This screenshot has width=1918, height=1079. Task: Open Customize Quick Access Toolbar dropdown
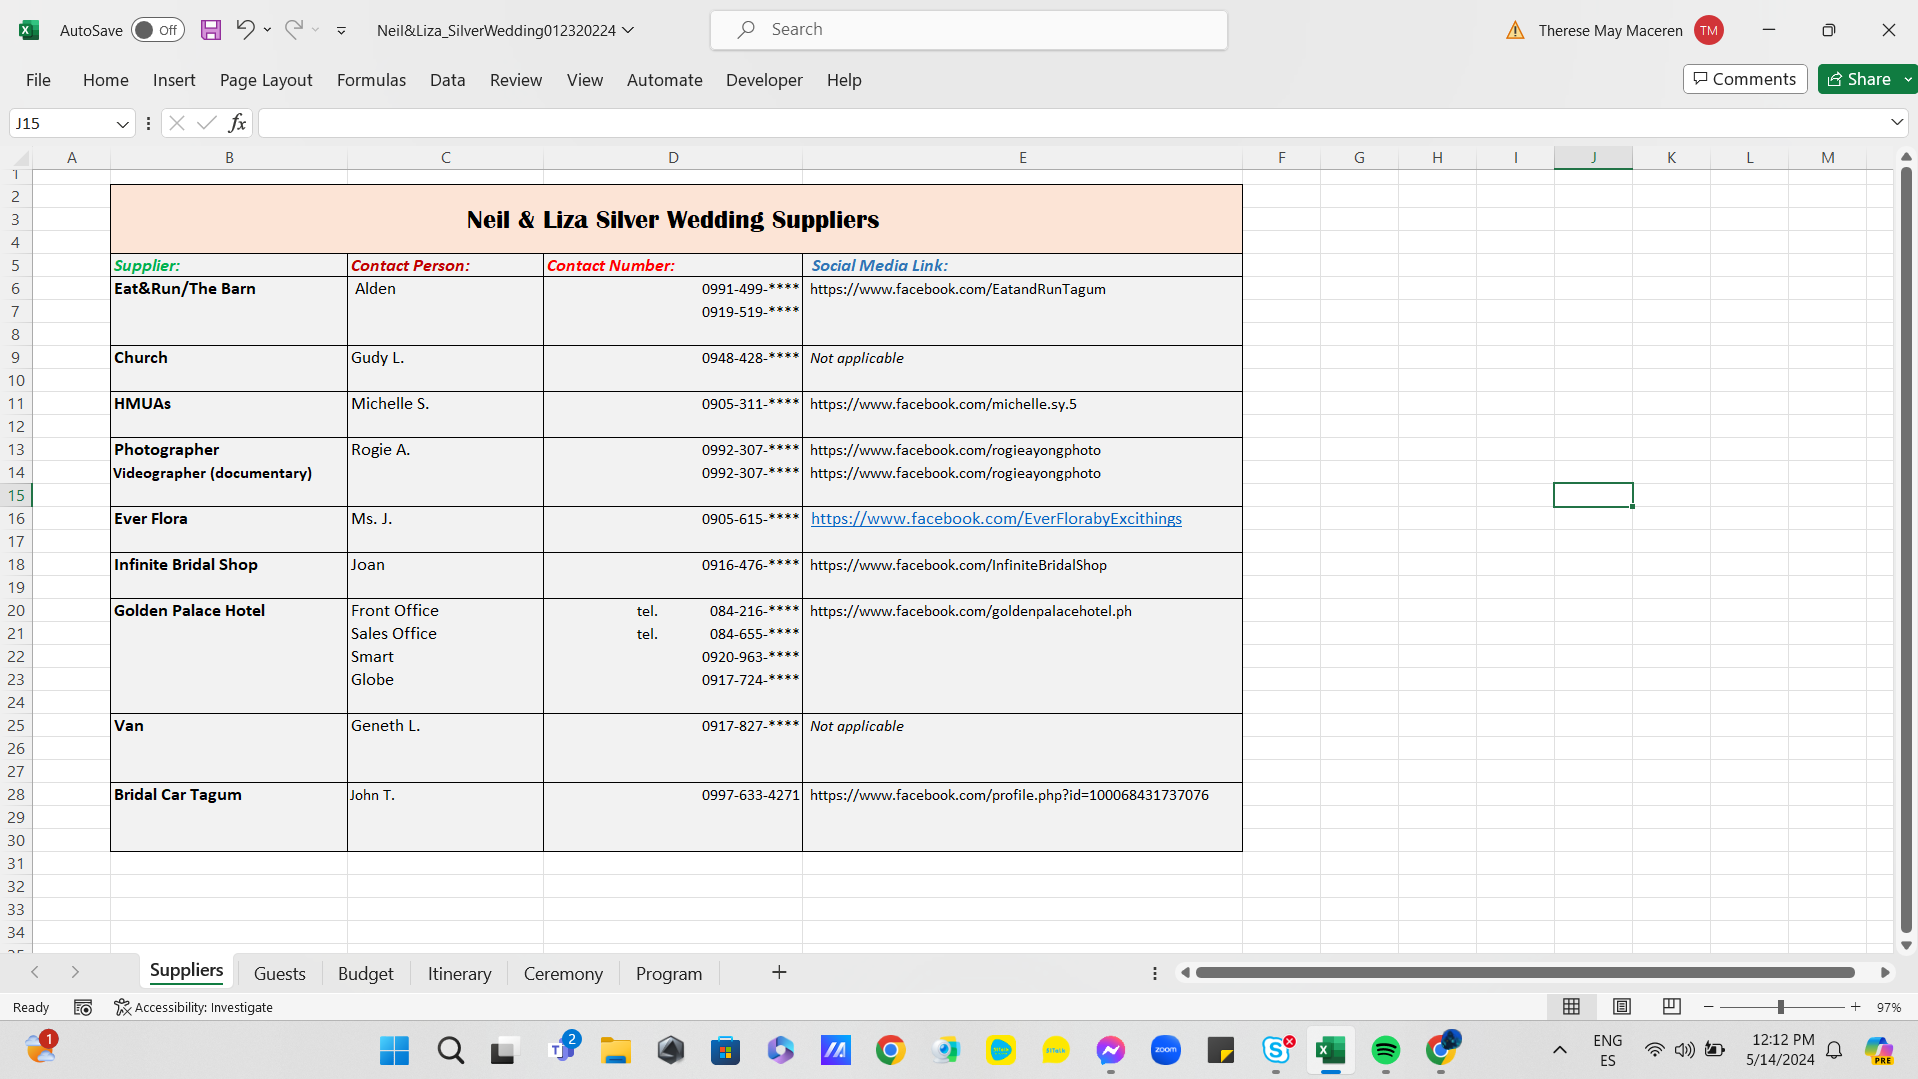click(342, 30)
